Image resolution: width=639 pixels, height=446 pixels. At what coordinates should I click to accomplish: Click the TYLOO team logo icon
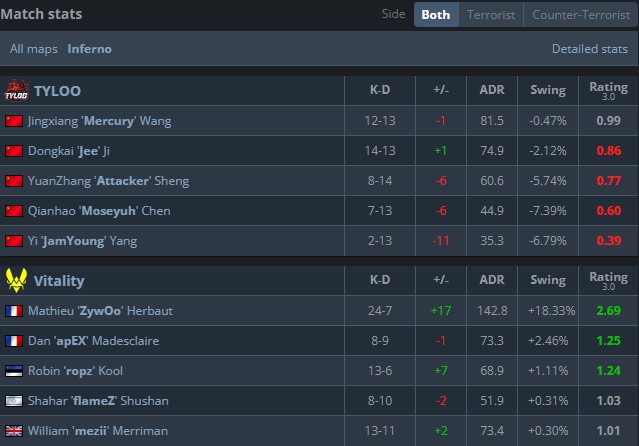coord(15,90)
